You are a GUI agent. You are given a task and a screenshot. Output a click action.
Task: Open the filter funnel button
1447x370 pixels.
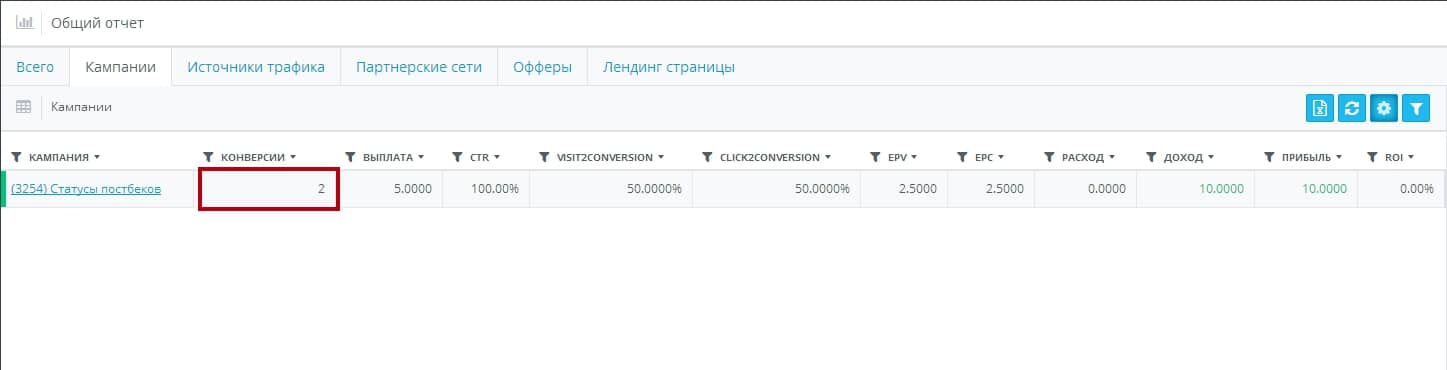click(x=1416, y=108)
